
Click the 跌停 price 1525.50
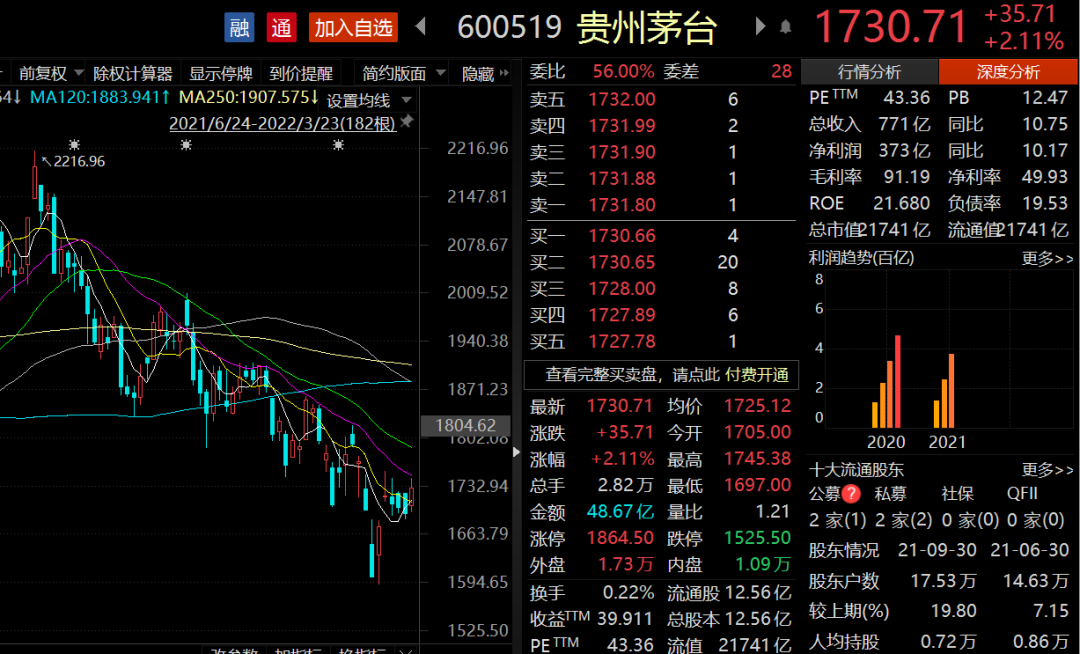pyautogui.click(x=758, y=538)
